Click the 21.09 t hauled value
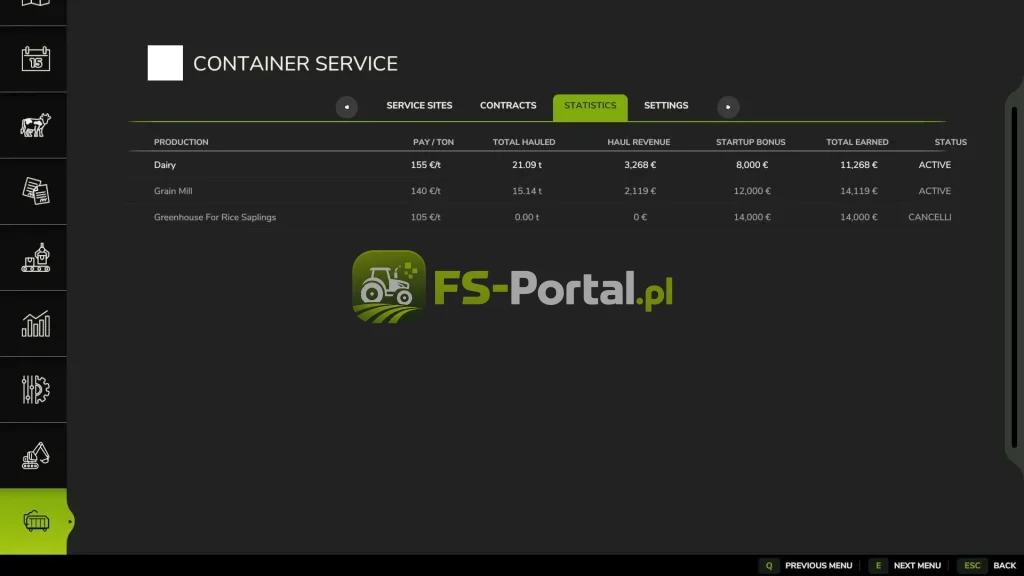The image size is (1024, 576). 526,165
